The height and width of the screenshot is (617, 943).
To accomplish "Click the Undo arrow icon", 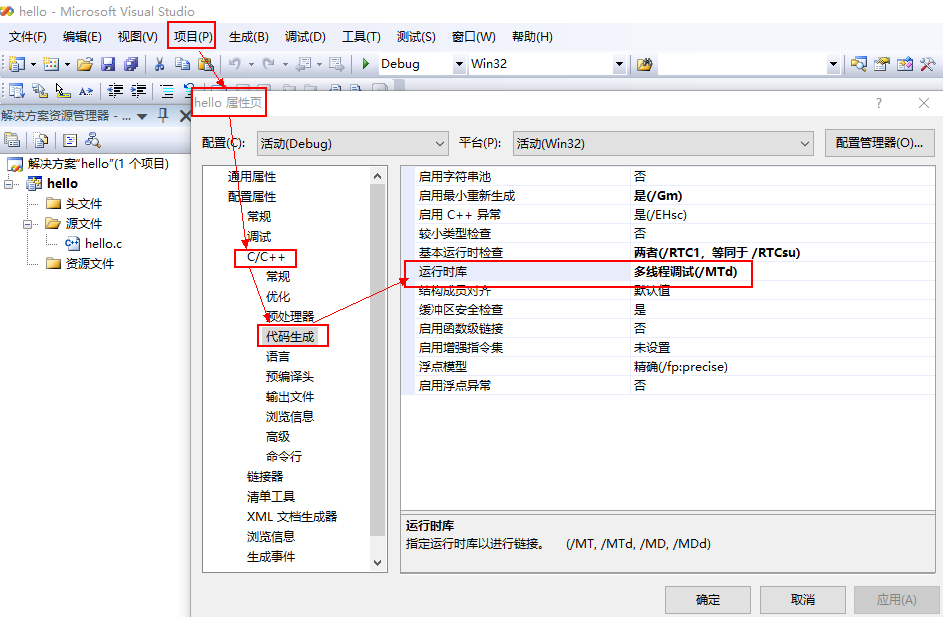I will click(235, 64).
